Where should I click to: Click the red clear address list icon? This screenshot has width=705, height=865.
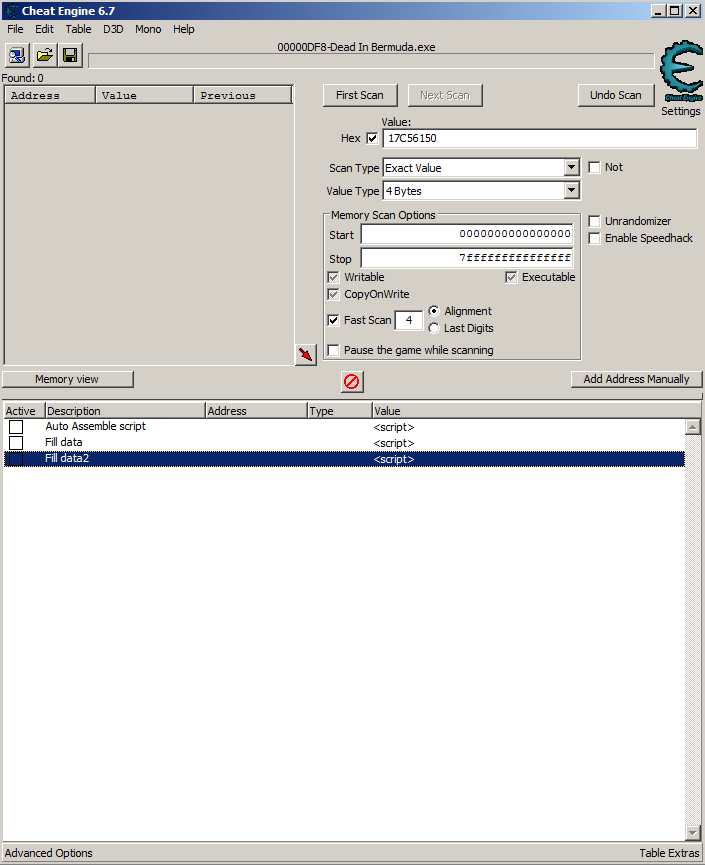click(352, 381)
